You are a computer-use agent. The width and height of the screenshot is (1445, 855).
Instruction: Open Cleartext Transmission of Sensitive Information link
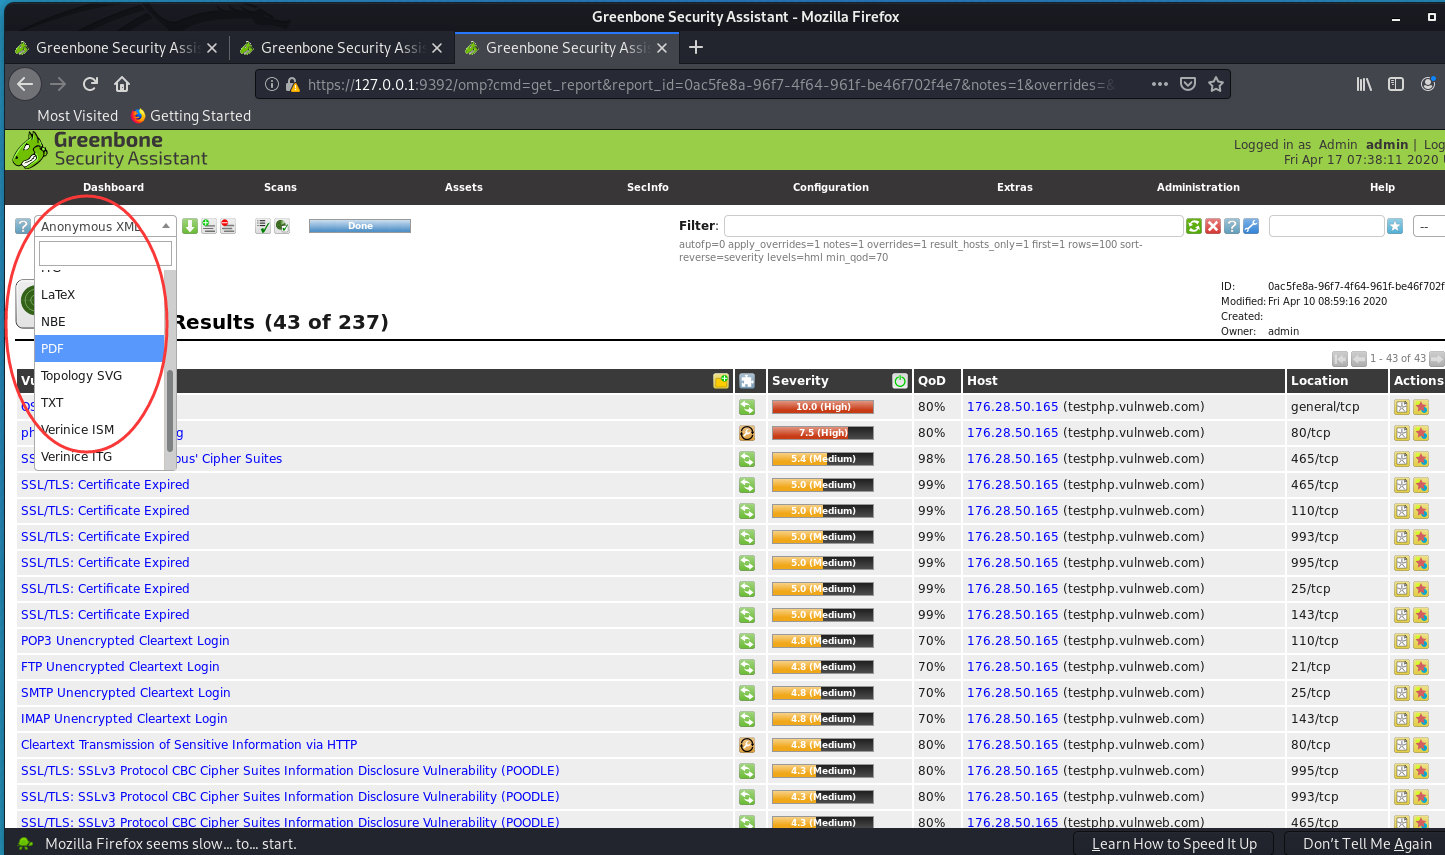[189, 745]
